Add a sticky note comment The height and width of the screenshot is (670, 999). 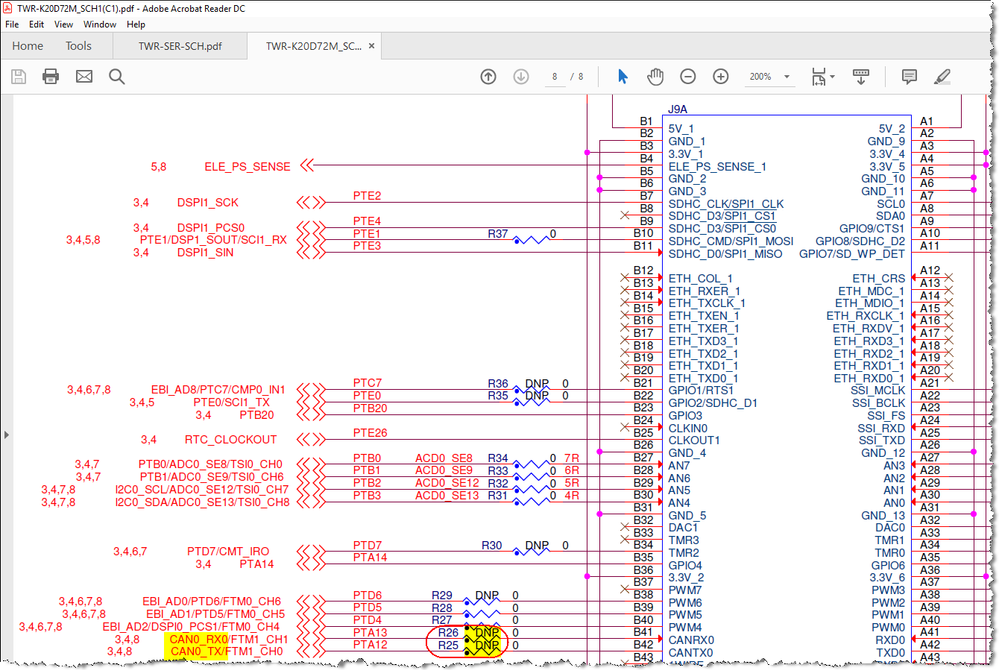[x=908, y=76]
